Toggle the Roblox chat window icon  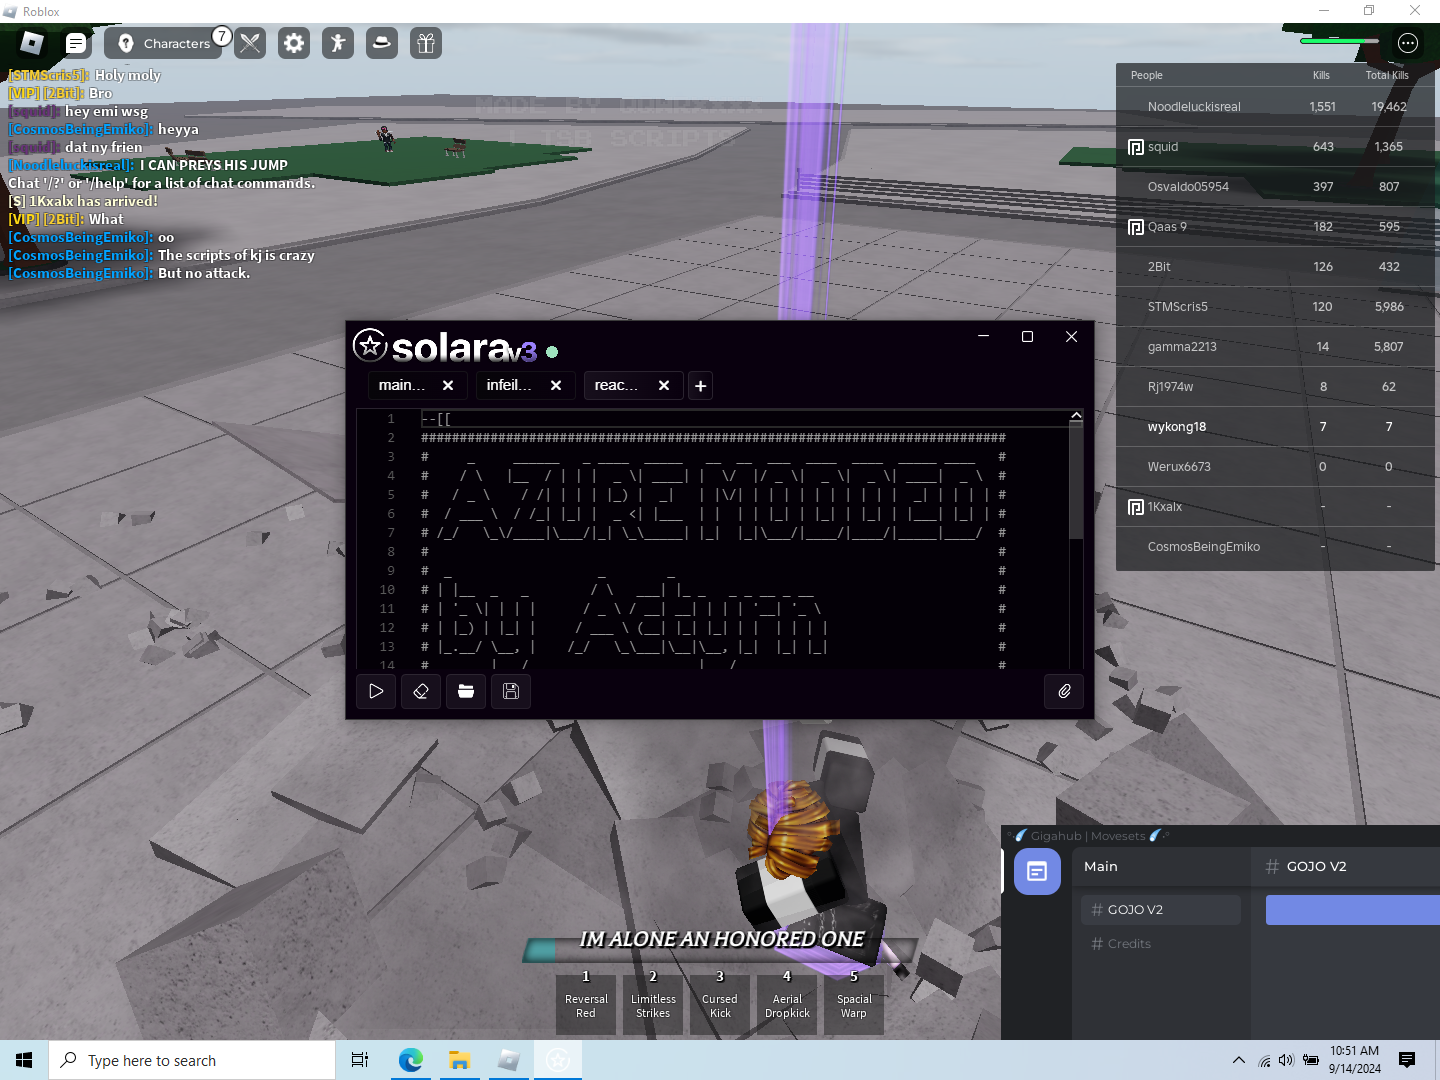click(76, 43)
